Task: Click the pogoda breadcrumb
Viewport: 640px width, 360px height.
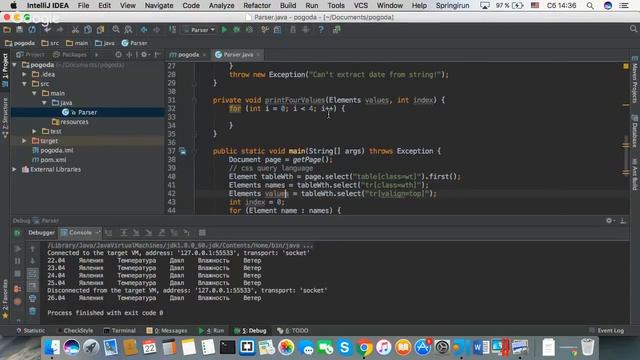Action: point(20,43)
